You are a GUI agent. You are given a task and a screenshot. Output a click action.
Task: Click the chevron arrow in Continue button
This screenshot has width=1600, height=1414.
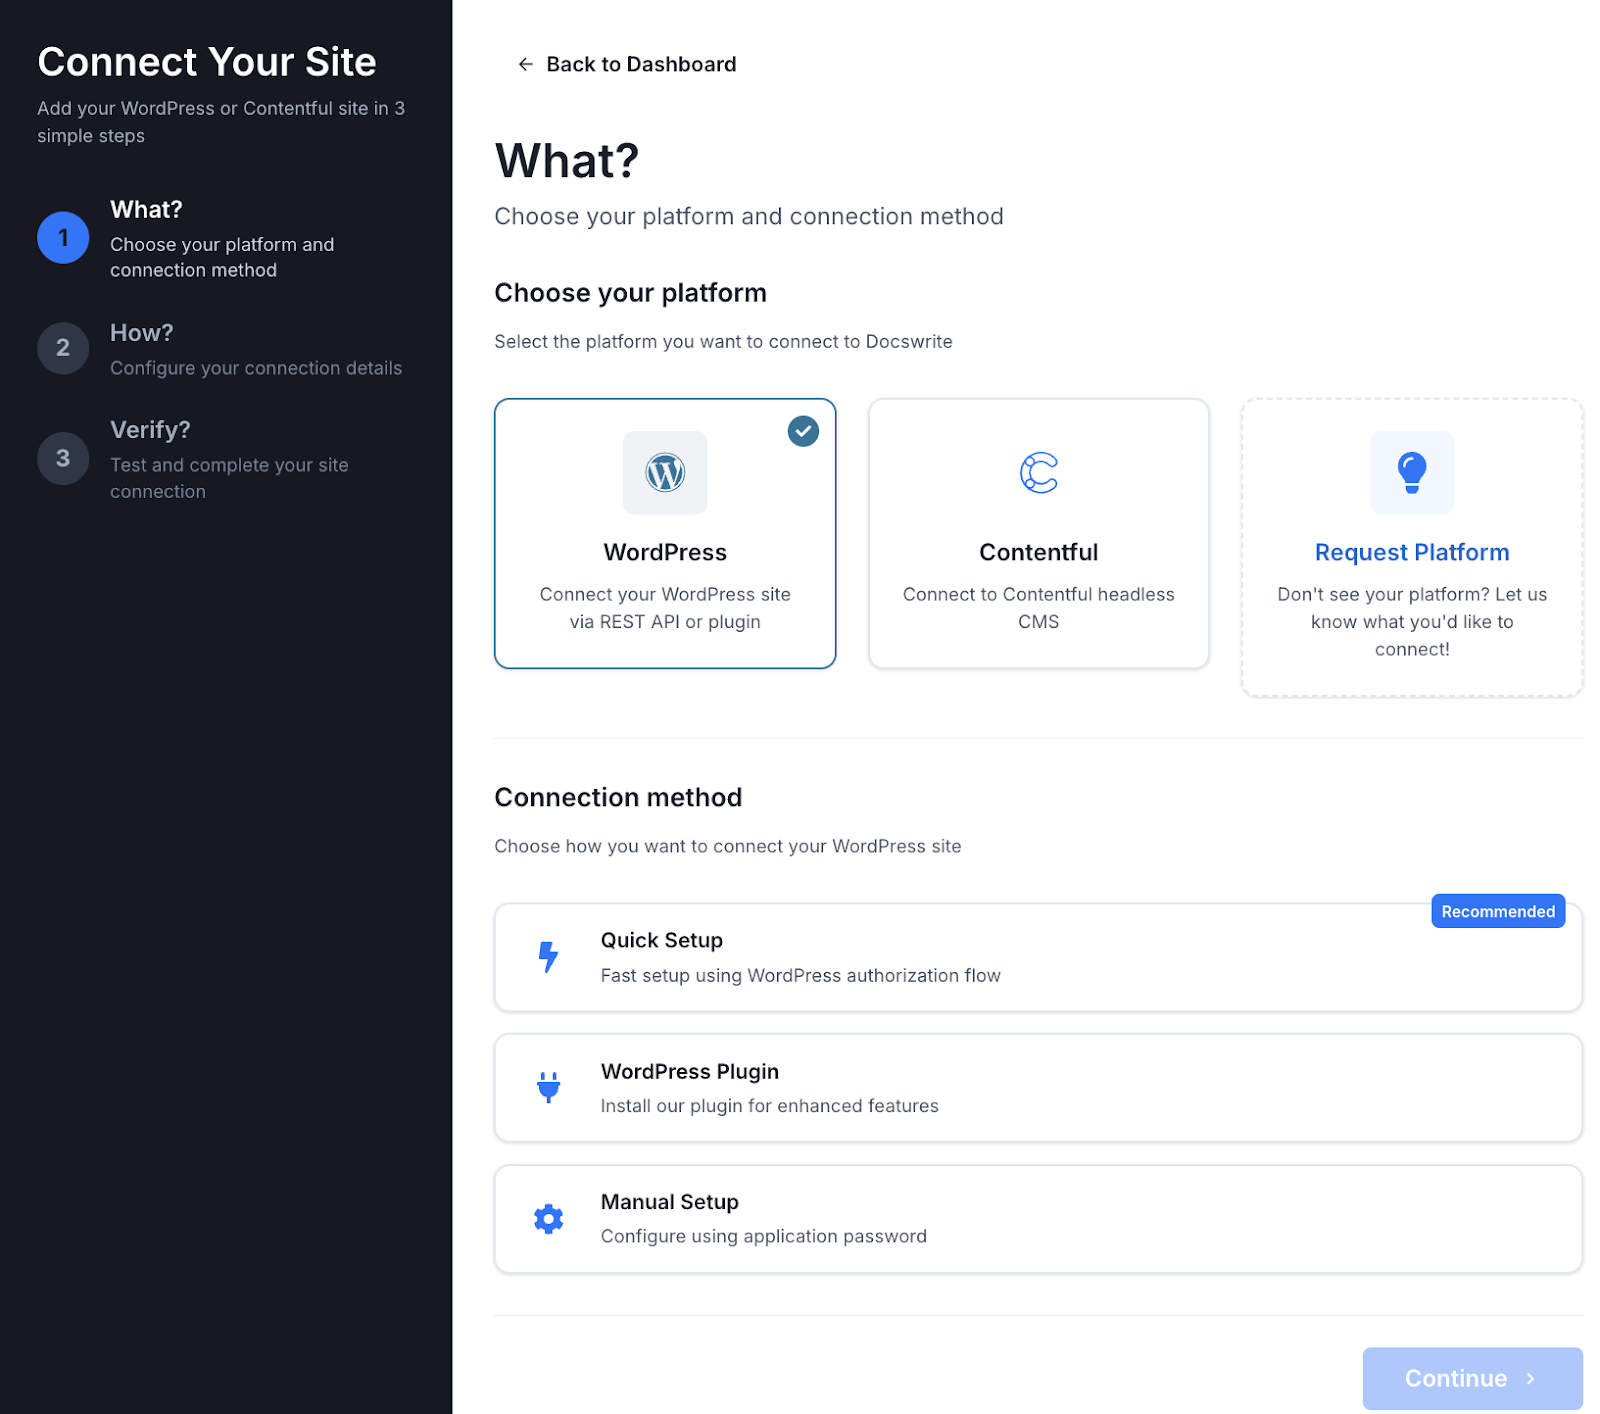(1530, 1378)
